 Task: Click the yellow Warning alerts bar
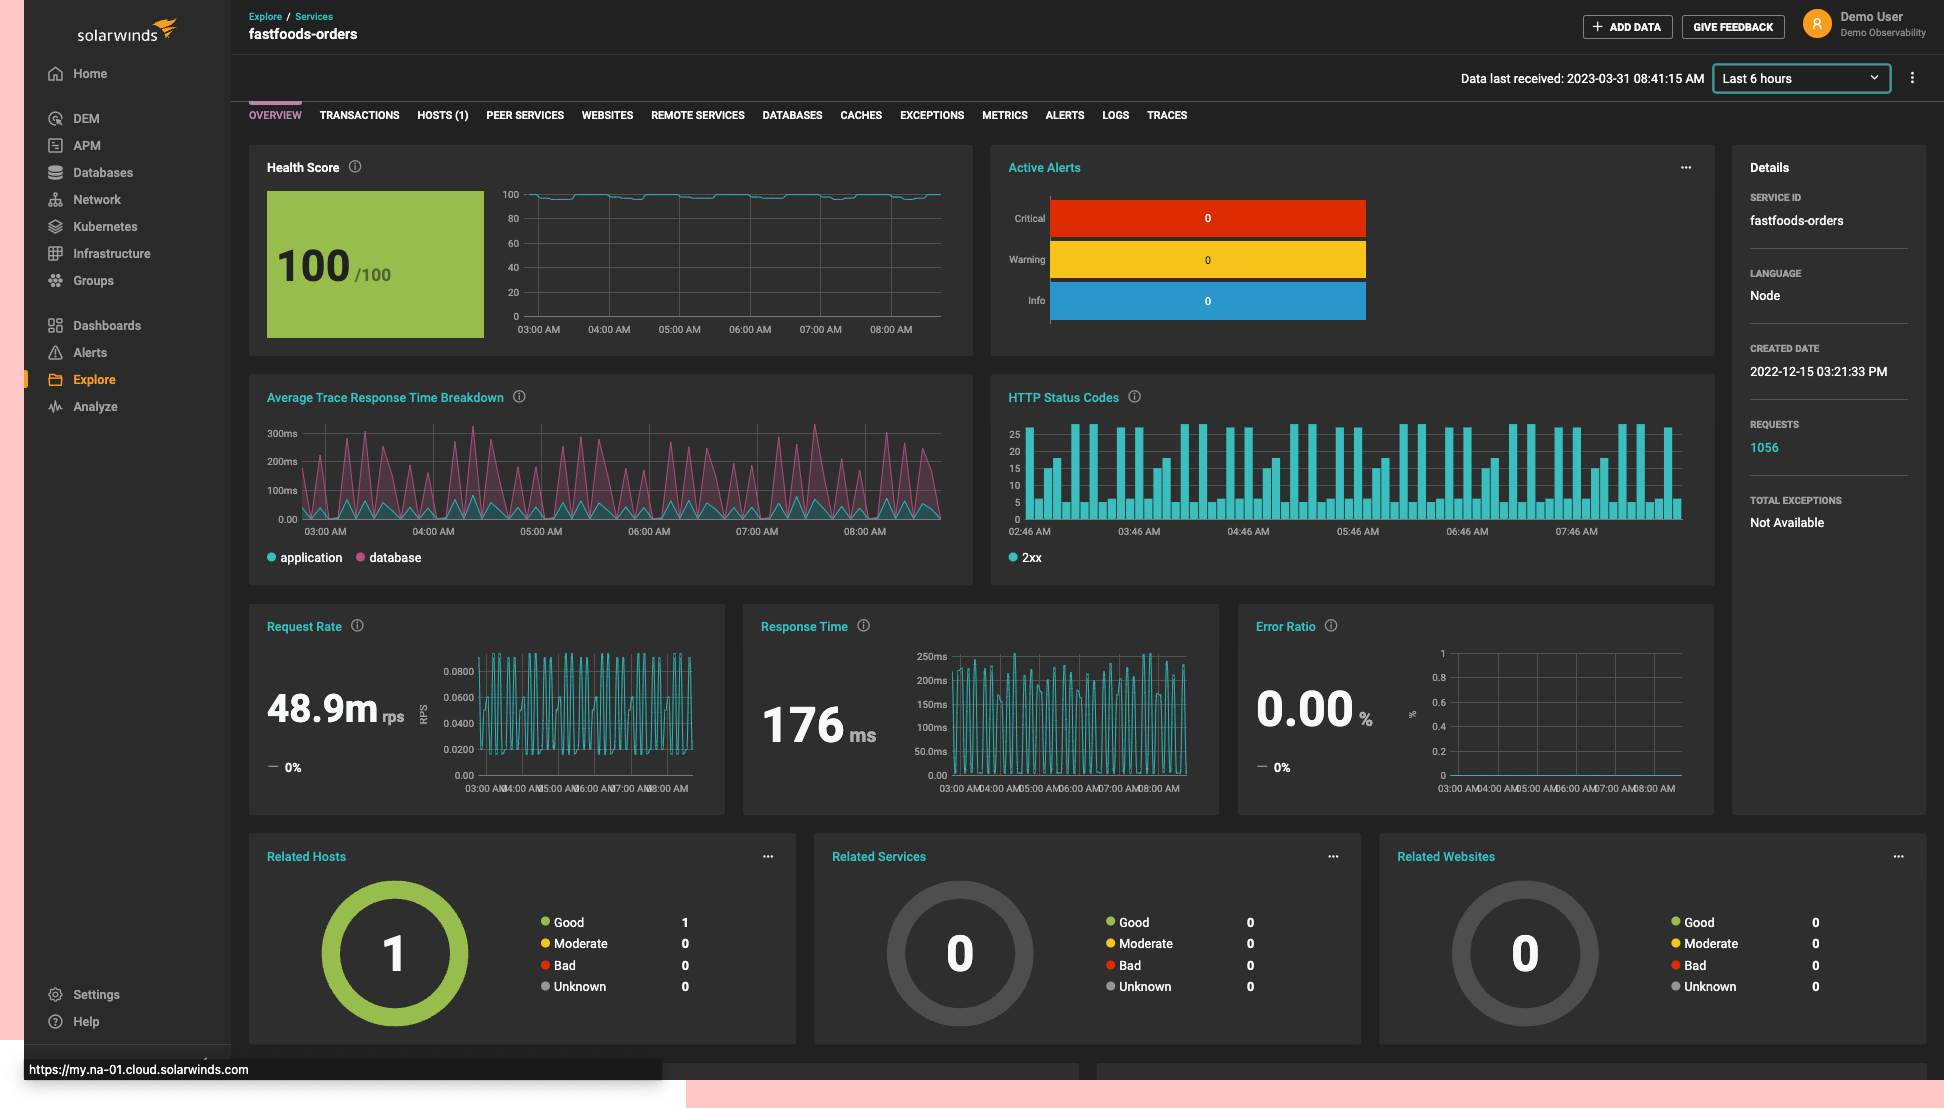click(1207, 260)
